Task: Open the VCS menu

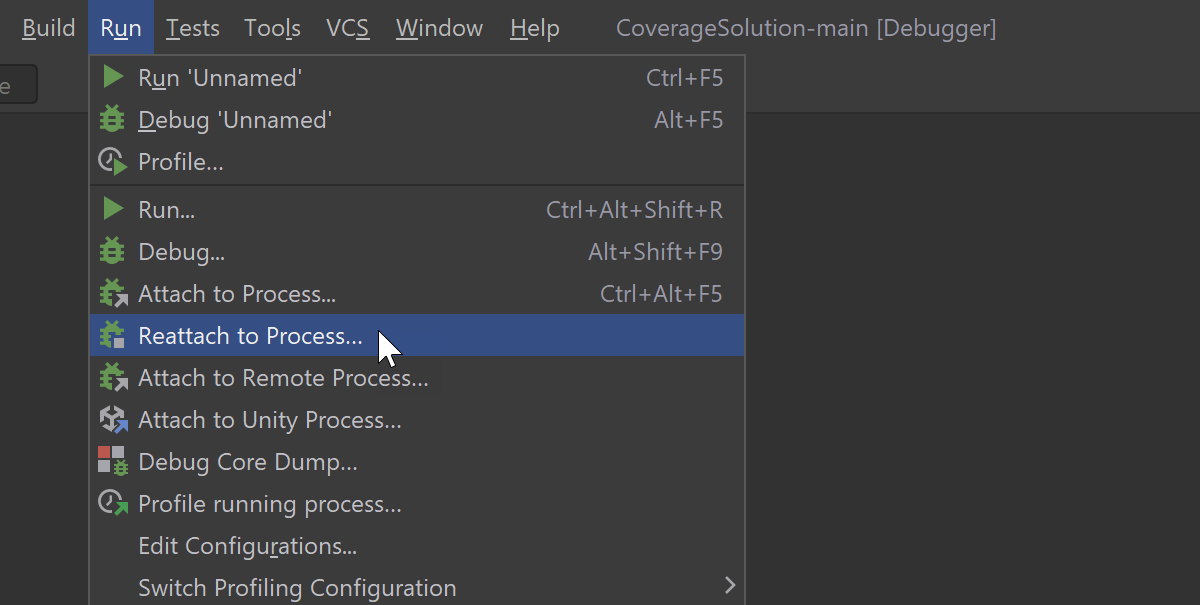Action: [348, 28]
